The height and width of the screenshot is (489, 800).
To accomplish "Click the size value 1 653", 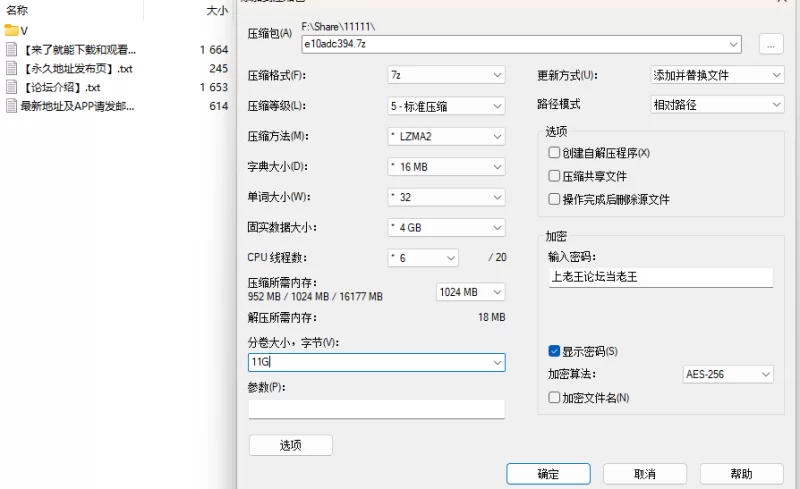I will pos(214,87).
